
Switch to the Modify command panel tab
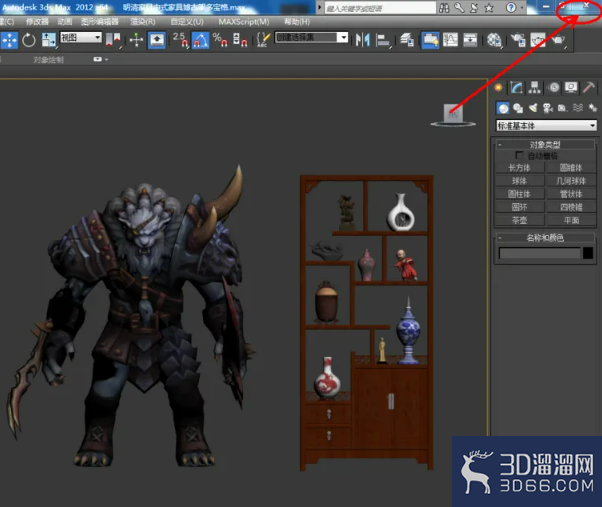click(516, 88)
